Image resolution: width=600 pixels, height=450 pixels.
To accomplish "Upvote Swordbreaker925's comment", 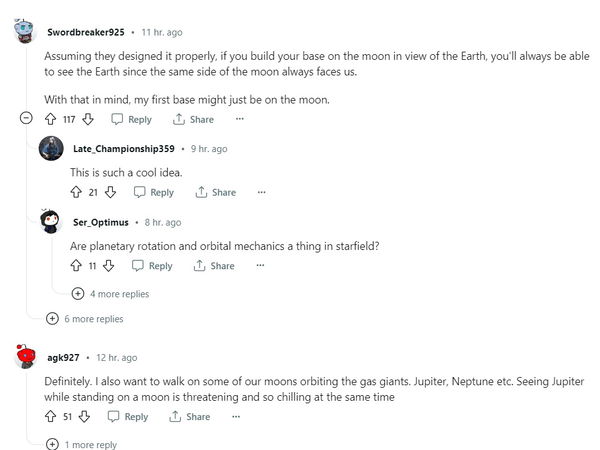I will [51, 119].
